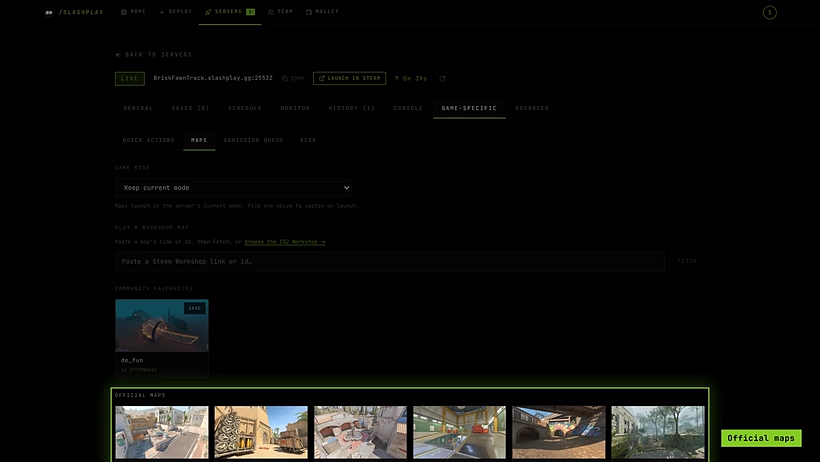
Task: Open the History (1) tab
Action: tap(351, 108)
